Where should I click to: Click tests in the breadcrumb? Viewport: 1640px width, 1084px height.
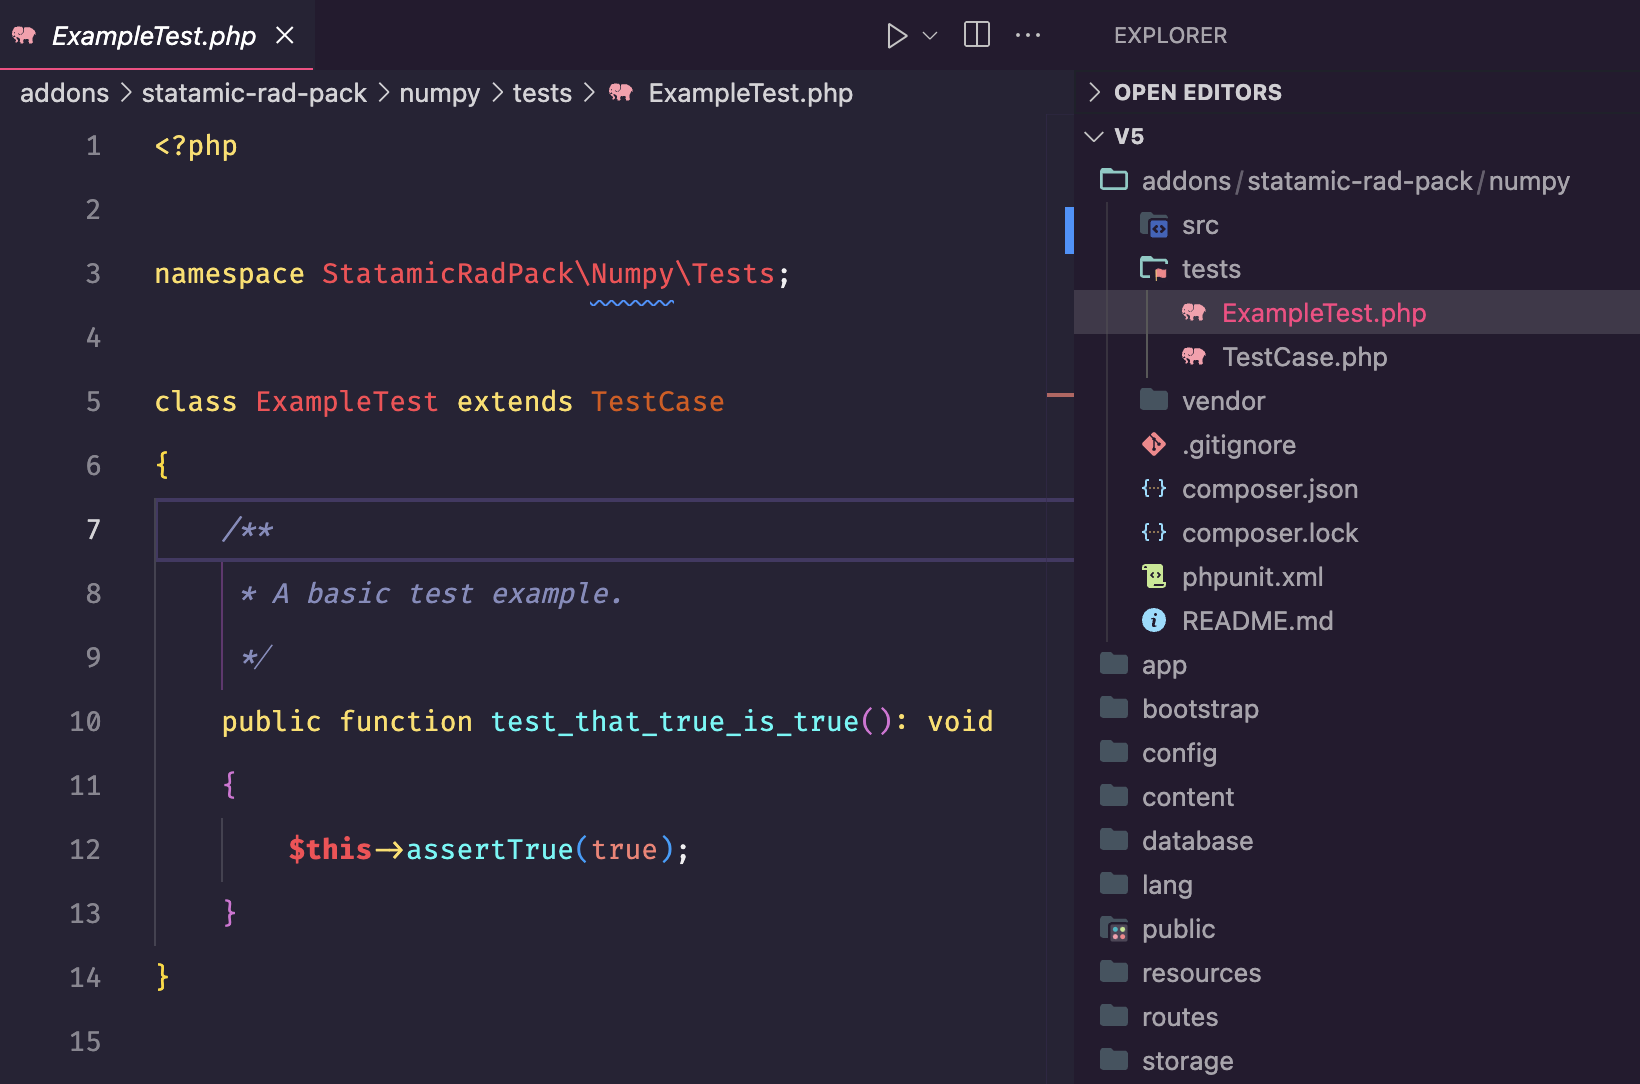coord(542,93)
